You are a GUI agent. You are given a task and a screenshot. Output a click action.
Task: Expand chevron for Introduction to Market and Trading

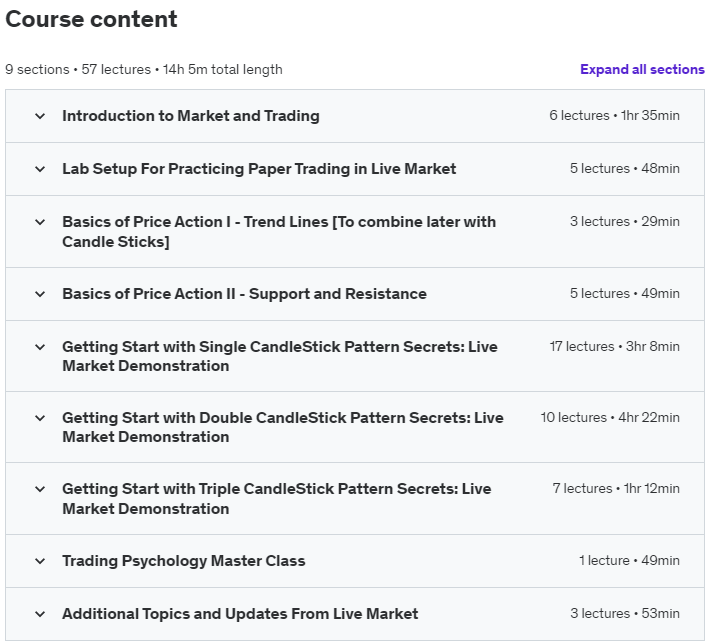(x=40, y=116)
